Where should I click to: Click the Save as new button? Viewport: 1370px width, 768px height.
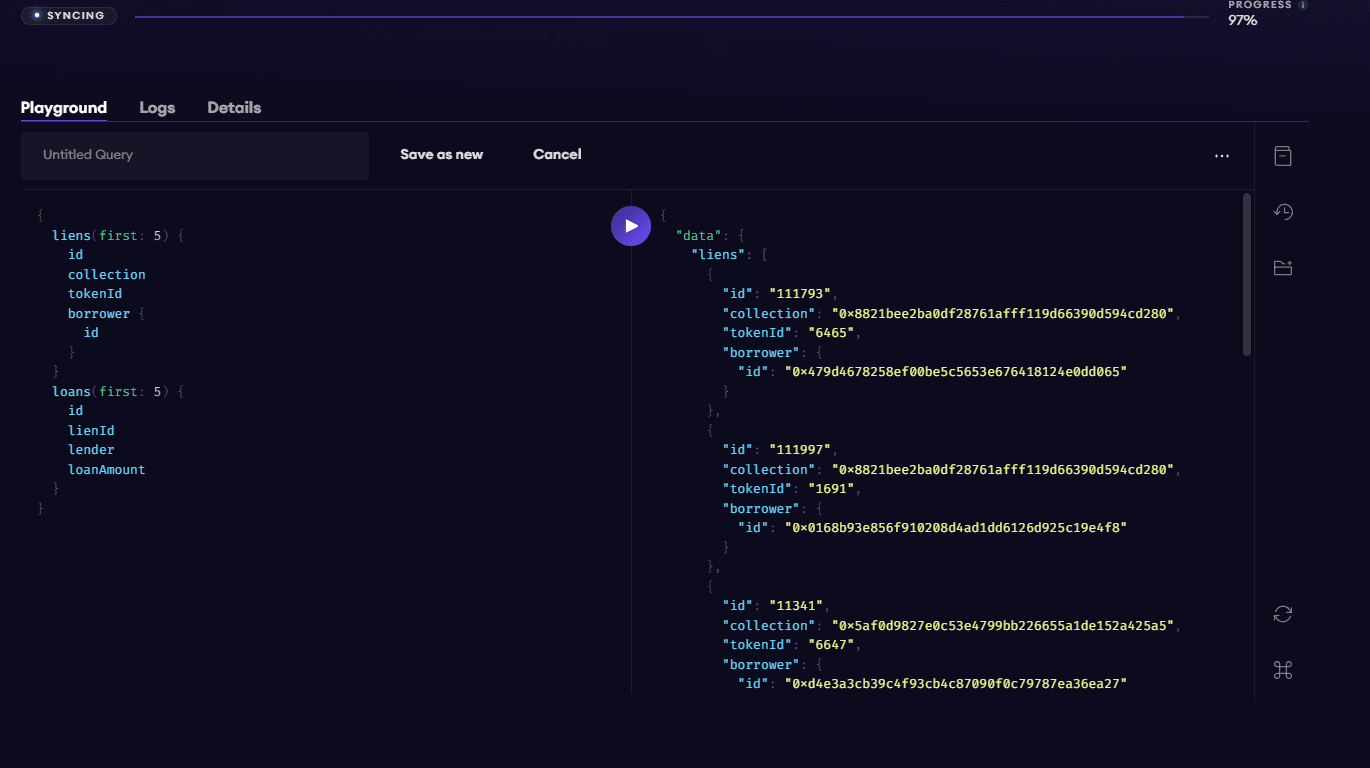point(441,155)
